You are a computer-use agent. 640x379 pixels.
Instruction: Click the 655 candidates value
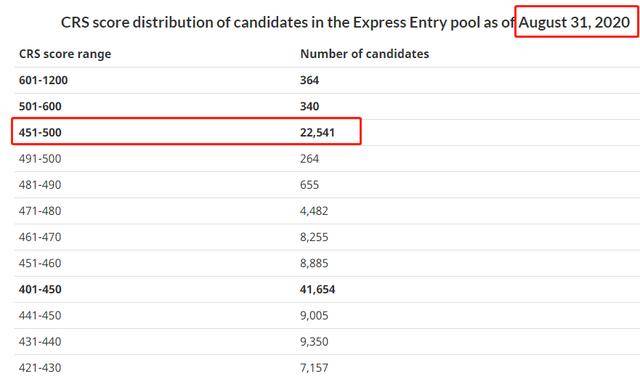(309, 185)
